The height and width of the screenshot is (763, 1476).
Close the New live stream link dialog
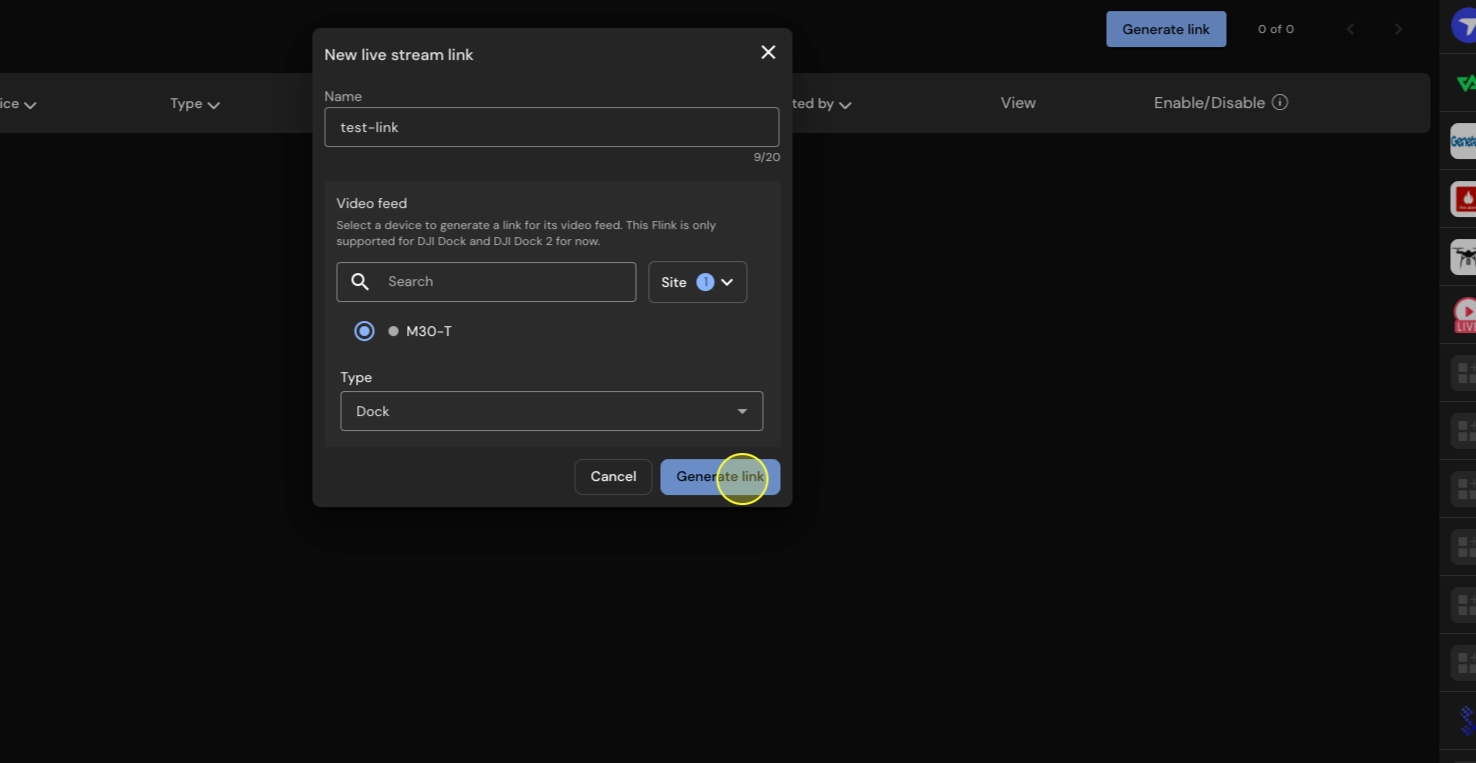pos(768,52)
